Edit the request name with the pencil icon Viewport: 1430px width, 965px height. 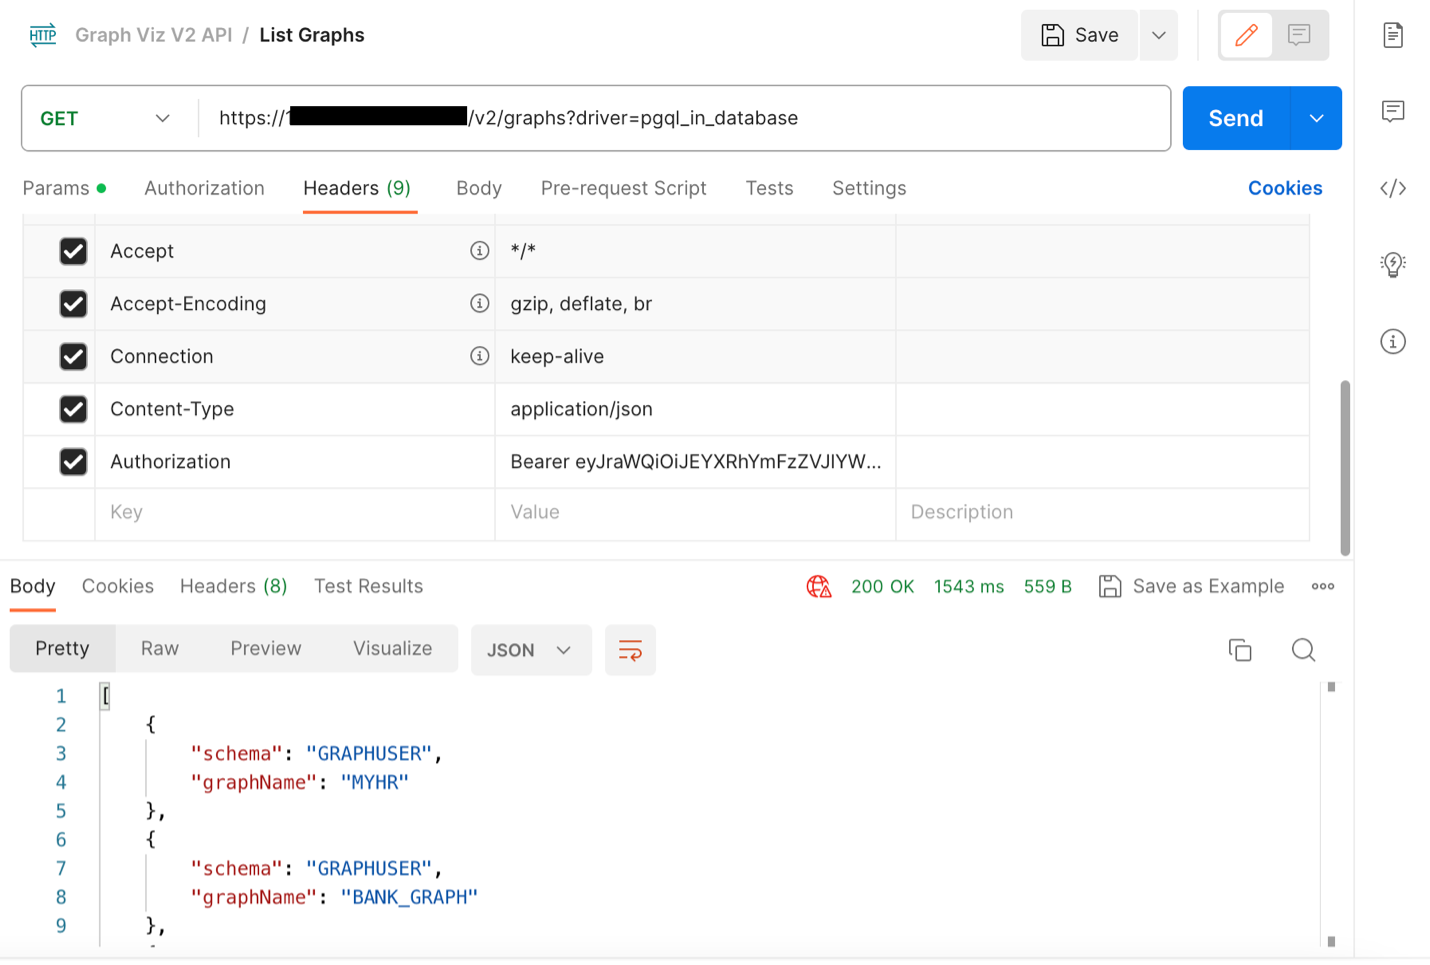1245,34
